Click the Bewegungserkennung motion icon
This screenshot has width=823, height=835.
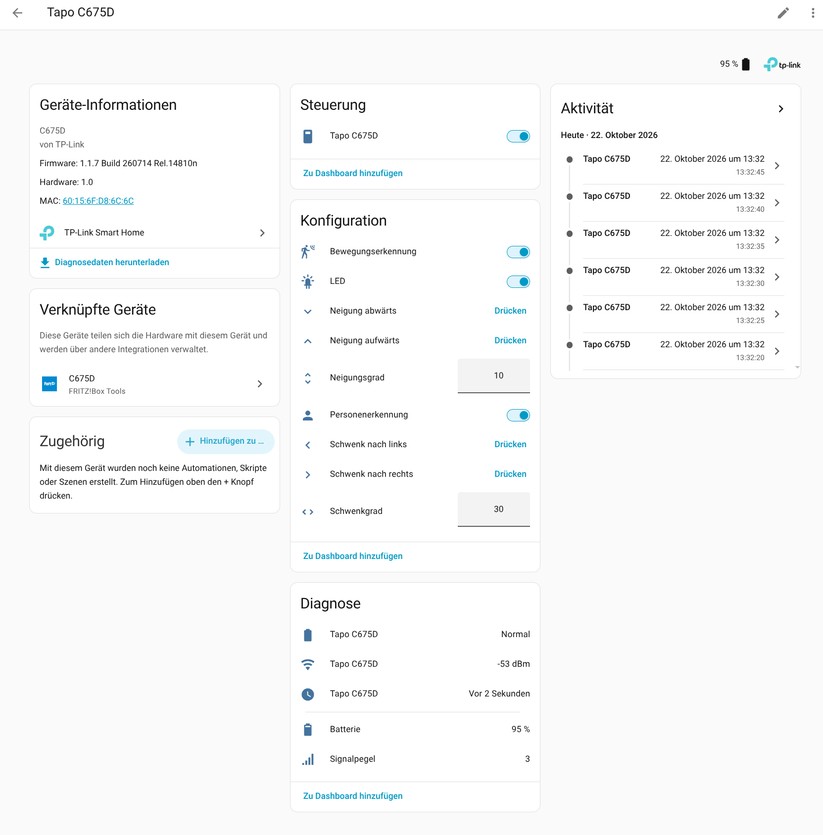307,251
